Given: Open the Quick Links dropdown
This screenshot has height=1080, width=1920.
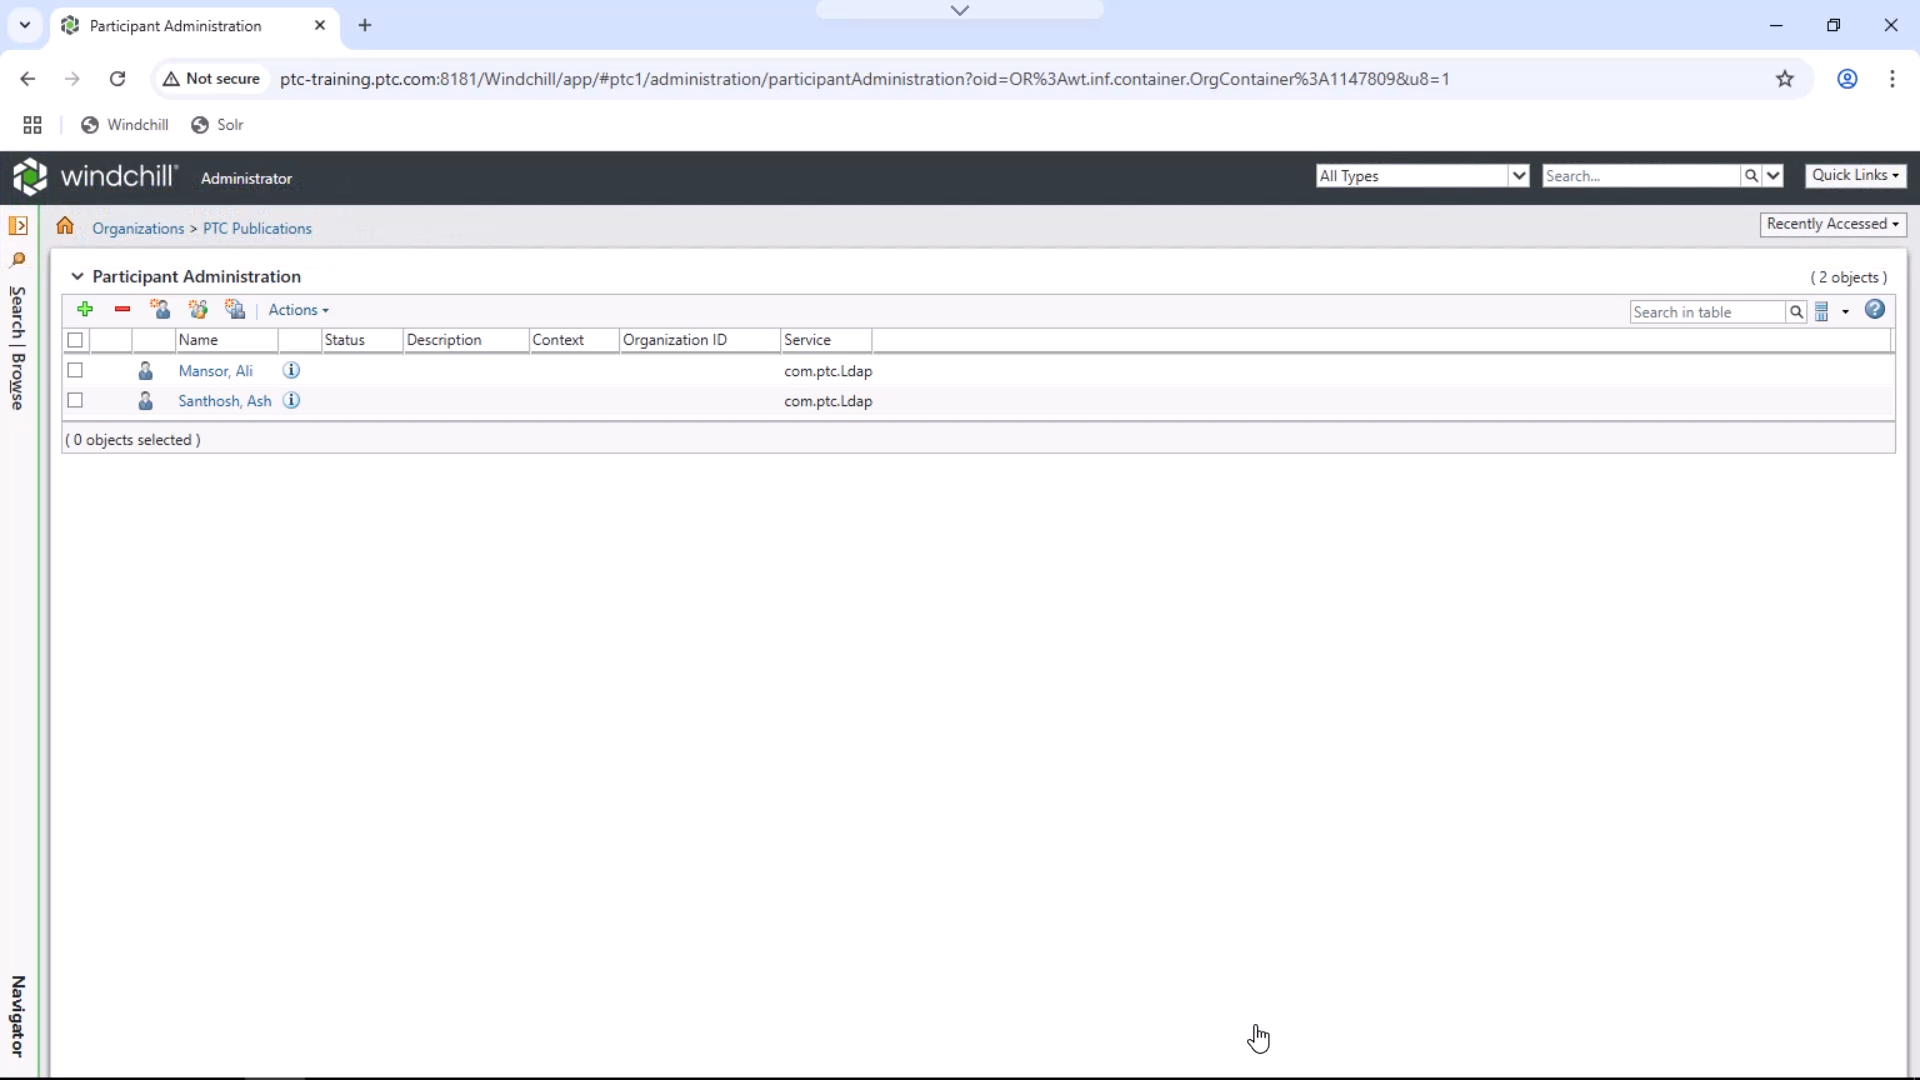Looking at the screenshot, I should coord(1855,175).
